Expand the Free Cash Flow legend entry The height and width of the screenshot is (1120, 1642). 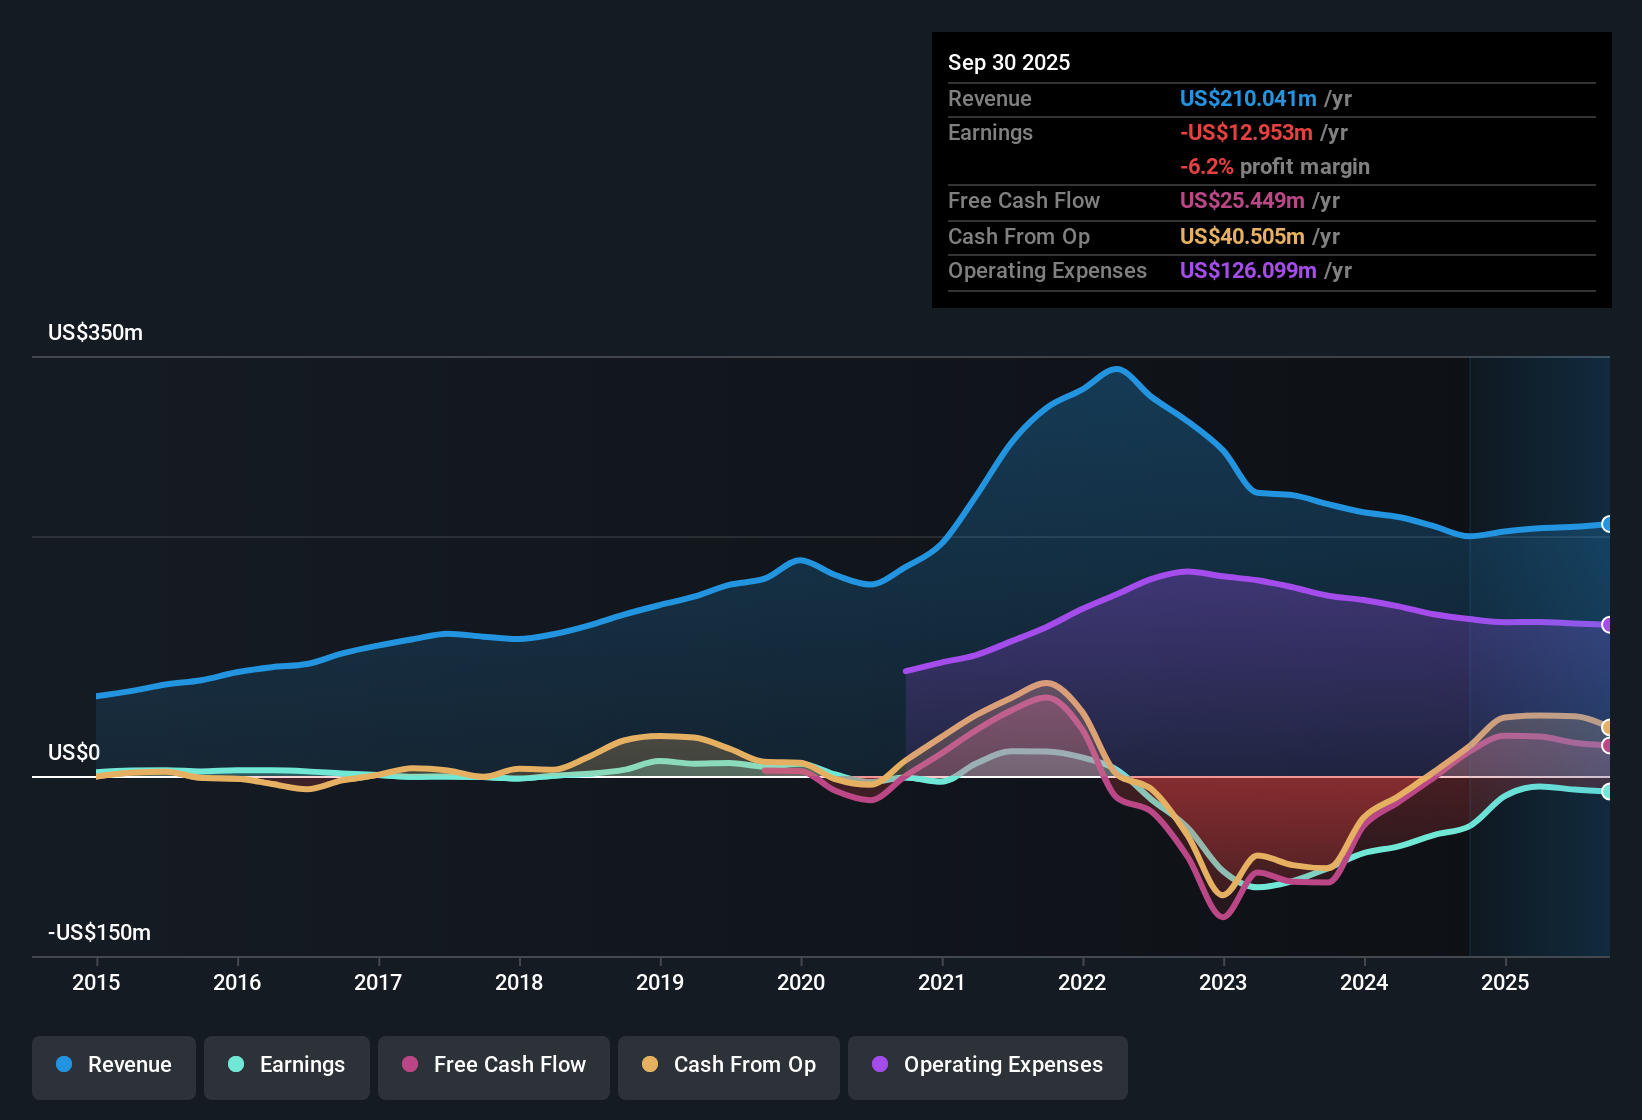tap(493, 1066)
